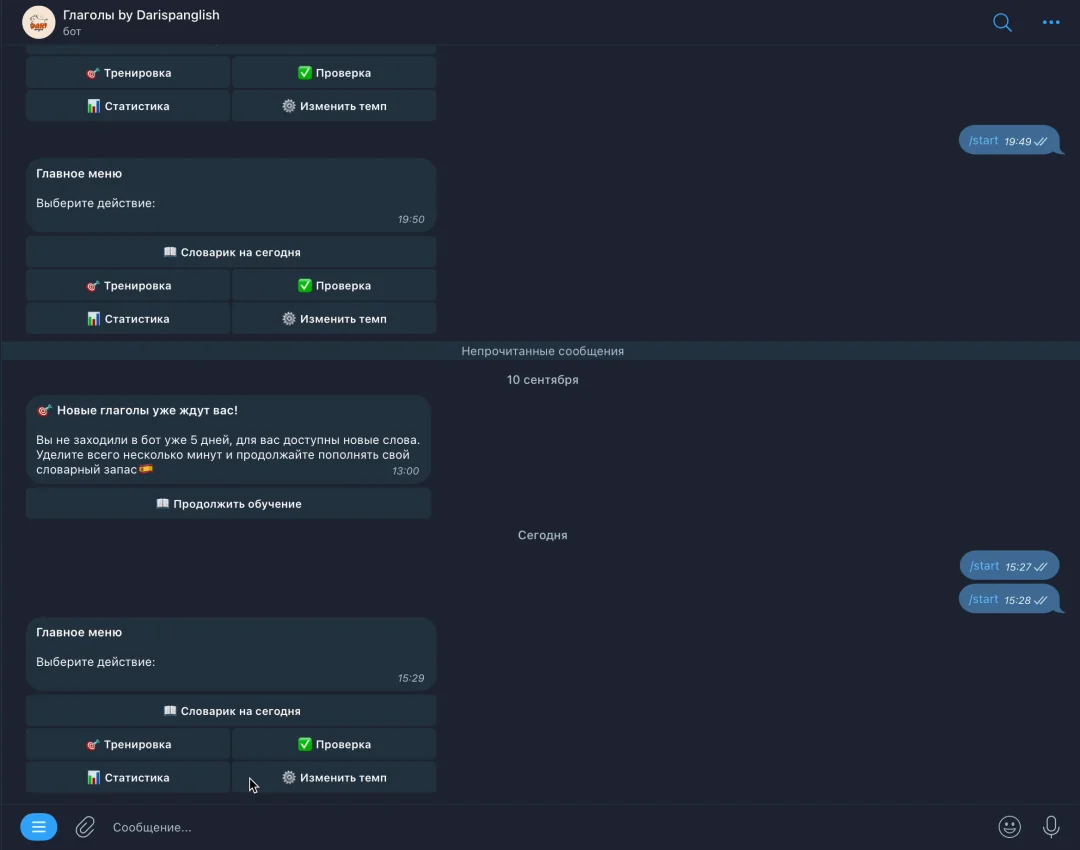Tap 'Изменить темп' under the 19:50 main menu

(334, 319)
